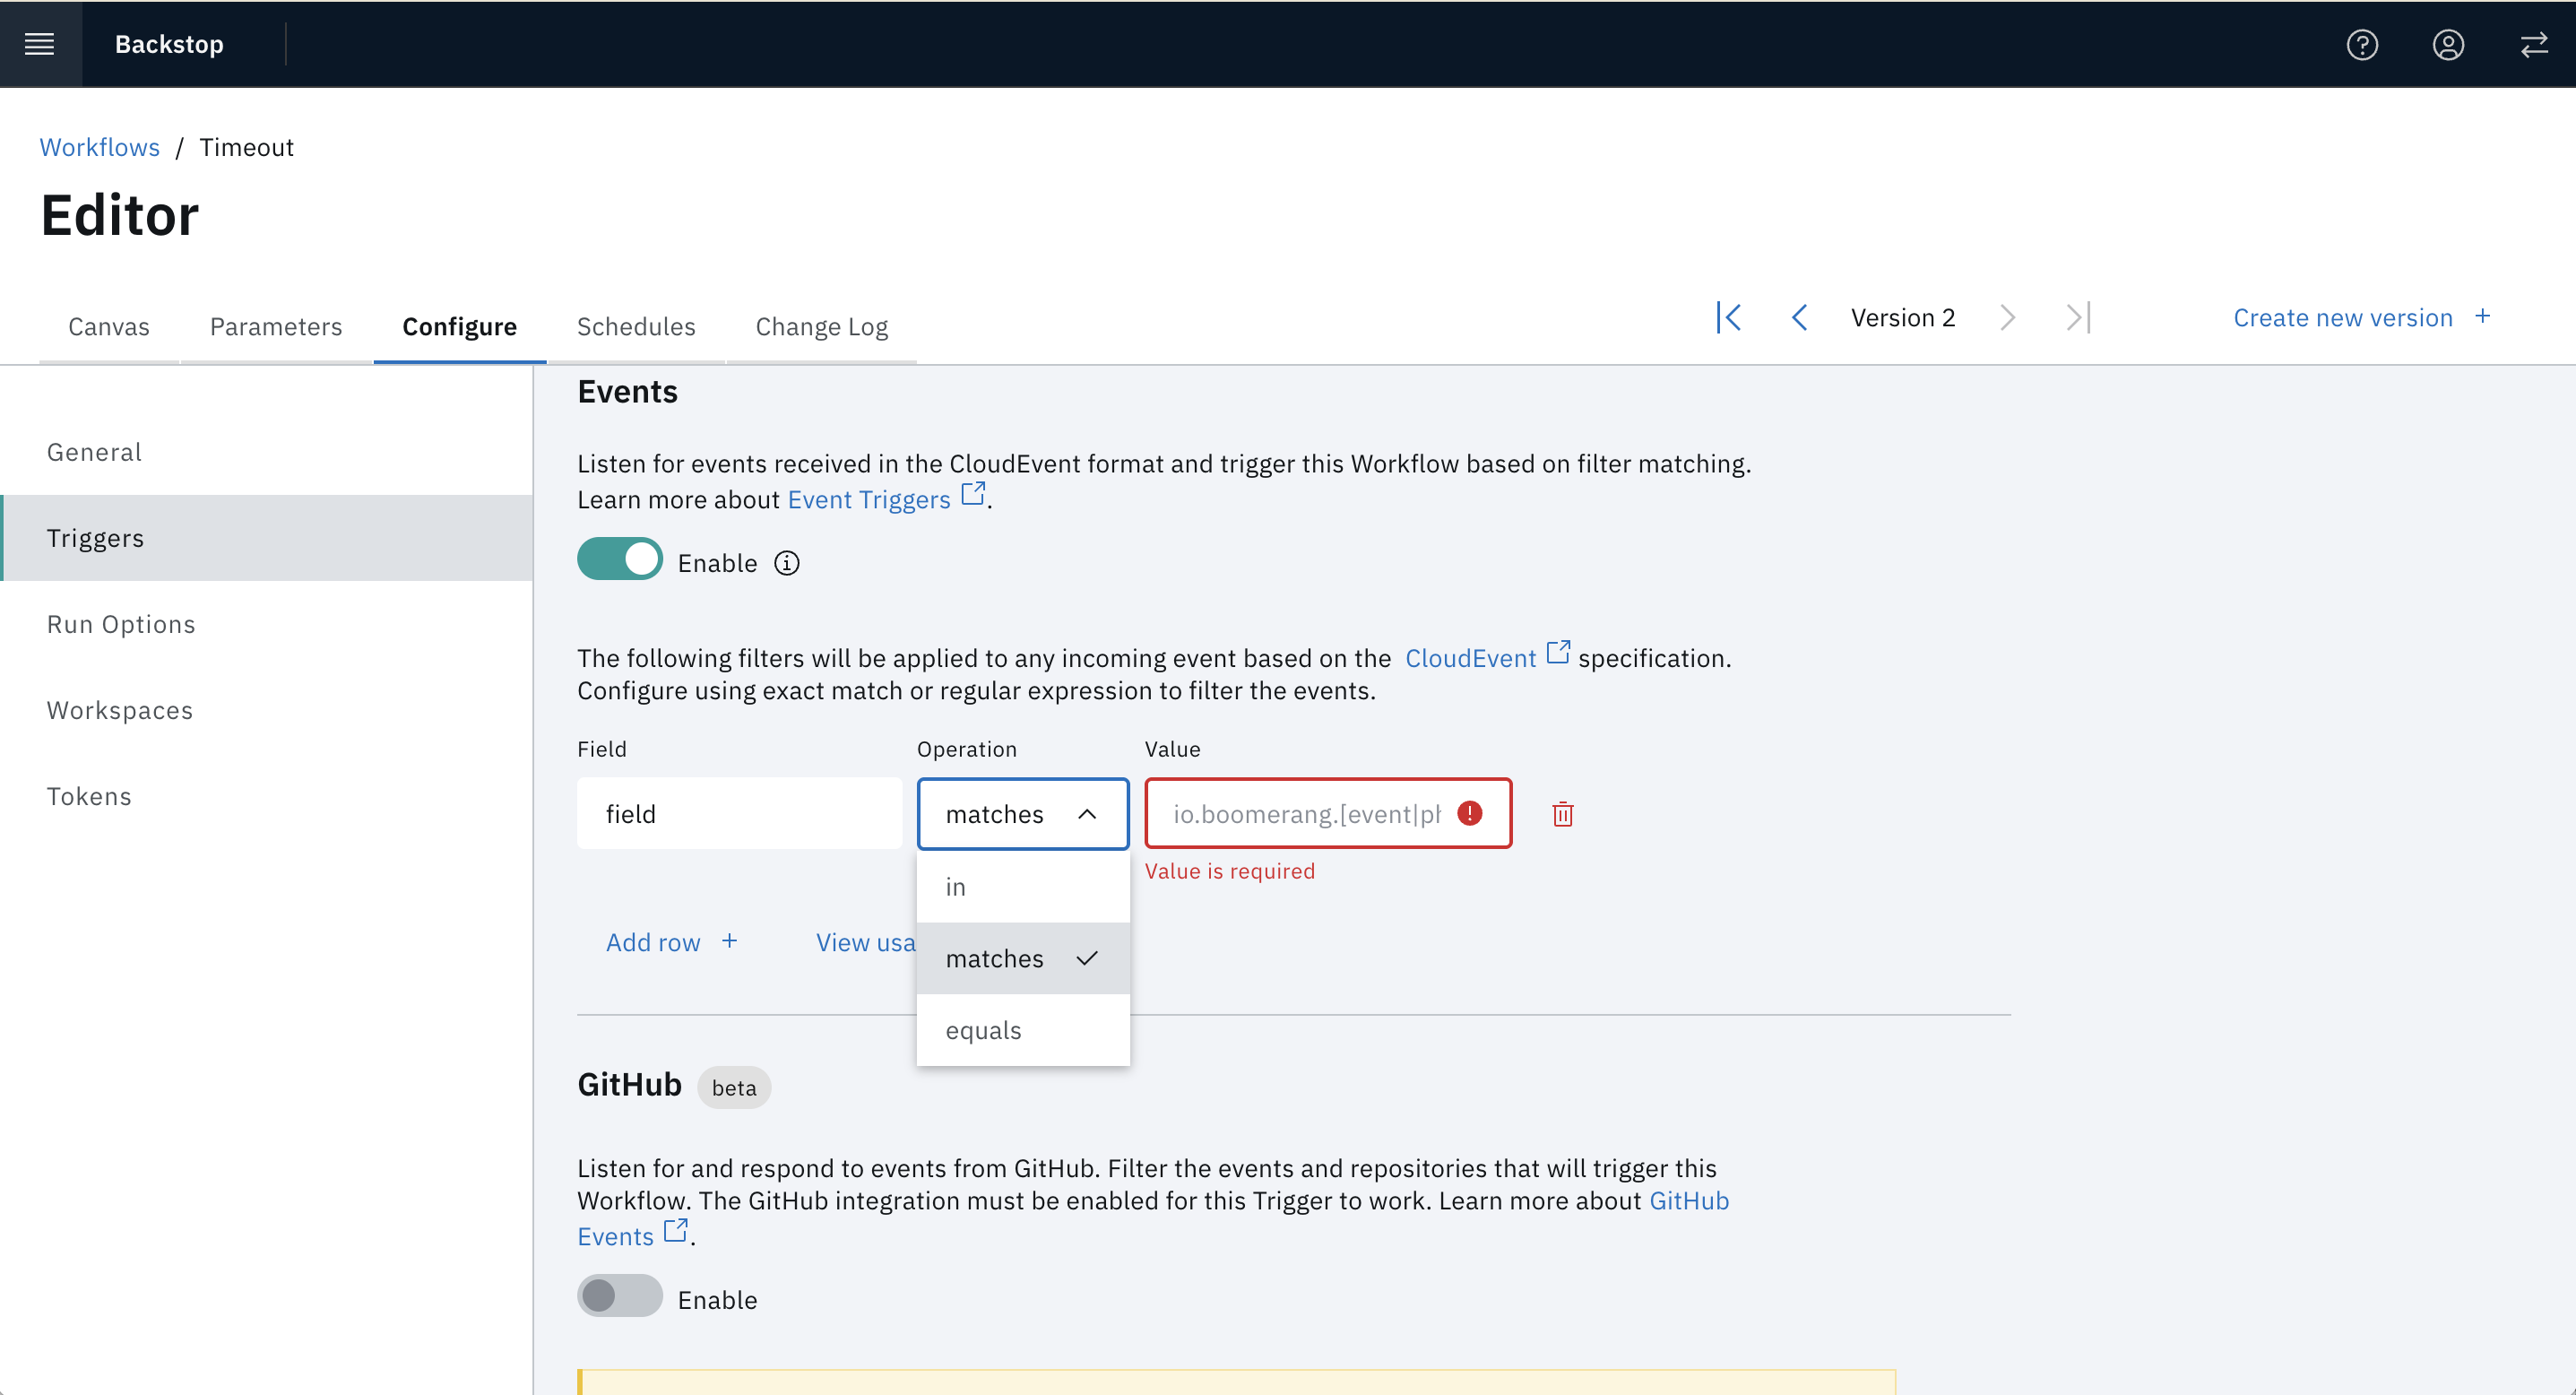Select the 'in' operation option
This screenshot has width=2576, height=1395.
(x=1022, y=887)
